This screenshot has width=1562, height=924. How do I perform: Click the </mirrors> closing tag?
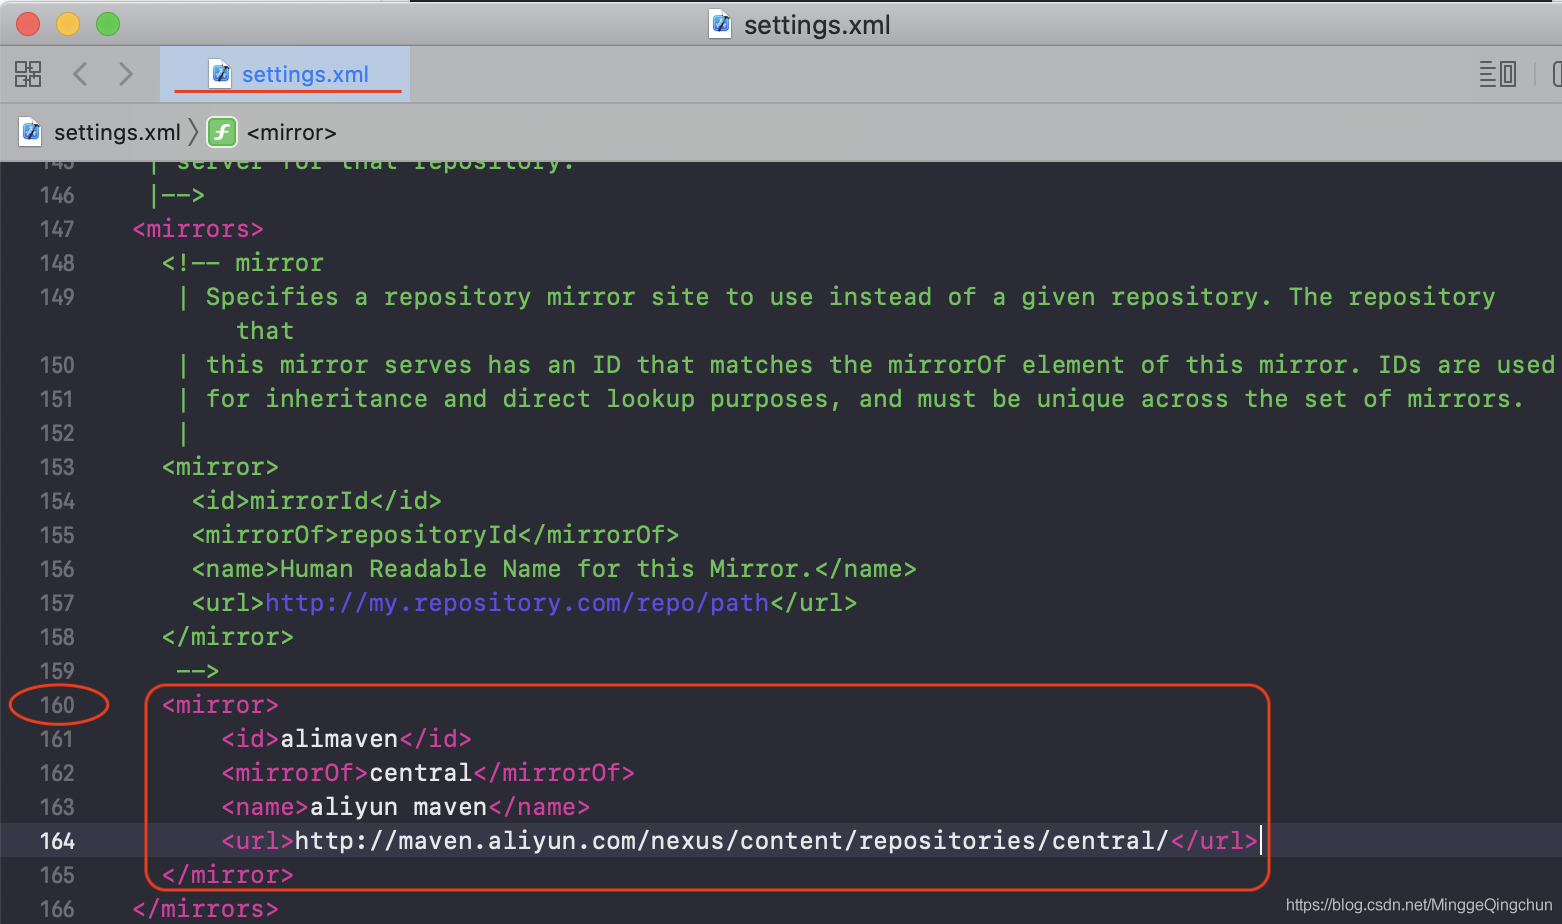click(x=206, y=909)
